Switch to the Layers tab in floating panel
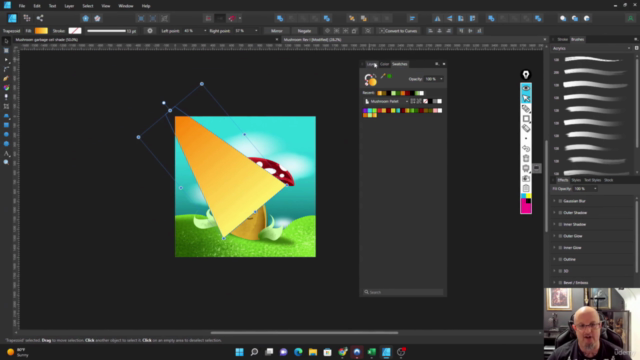Screen dimensions: 640x360 click(371, 64)
